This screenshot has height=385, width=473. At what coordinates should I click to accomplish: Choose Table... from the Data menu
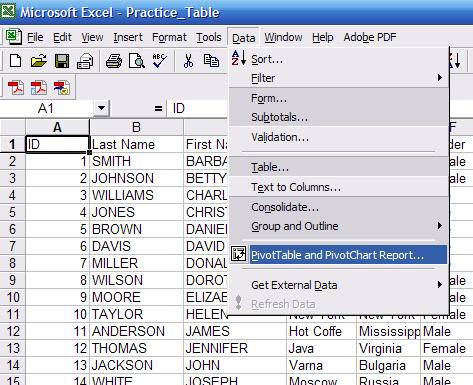(338, 167)
